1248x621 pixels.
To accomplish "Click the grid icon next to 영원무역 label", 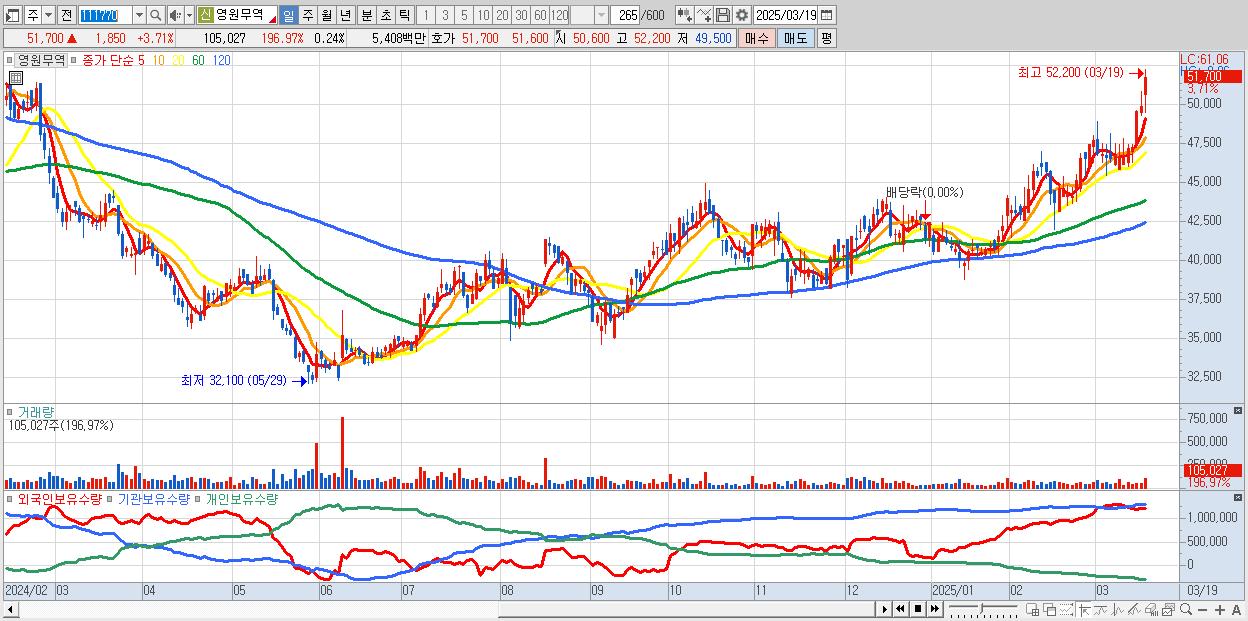I will [x=17, y=77].
